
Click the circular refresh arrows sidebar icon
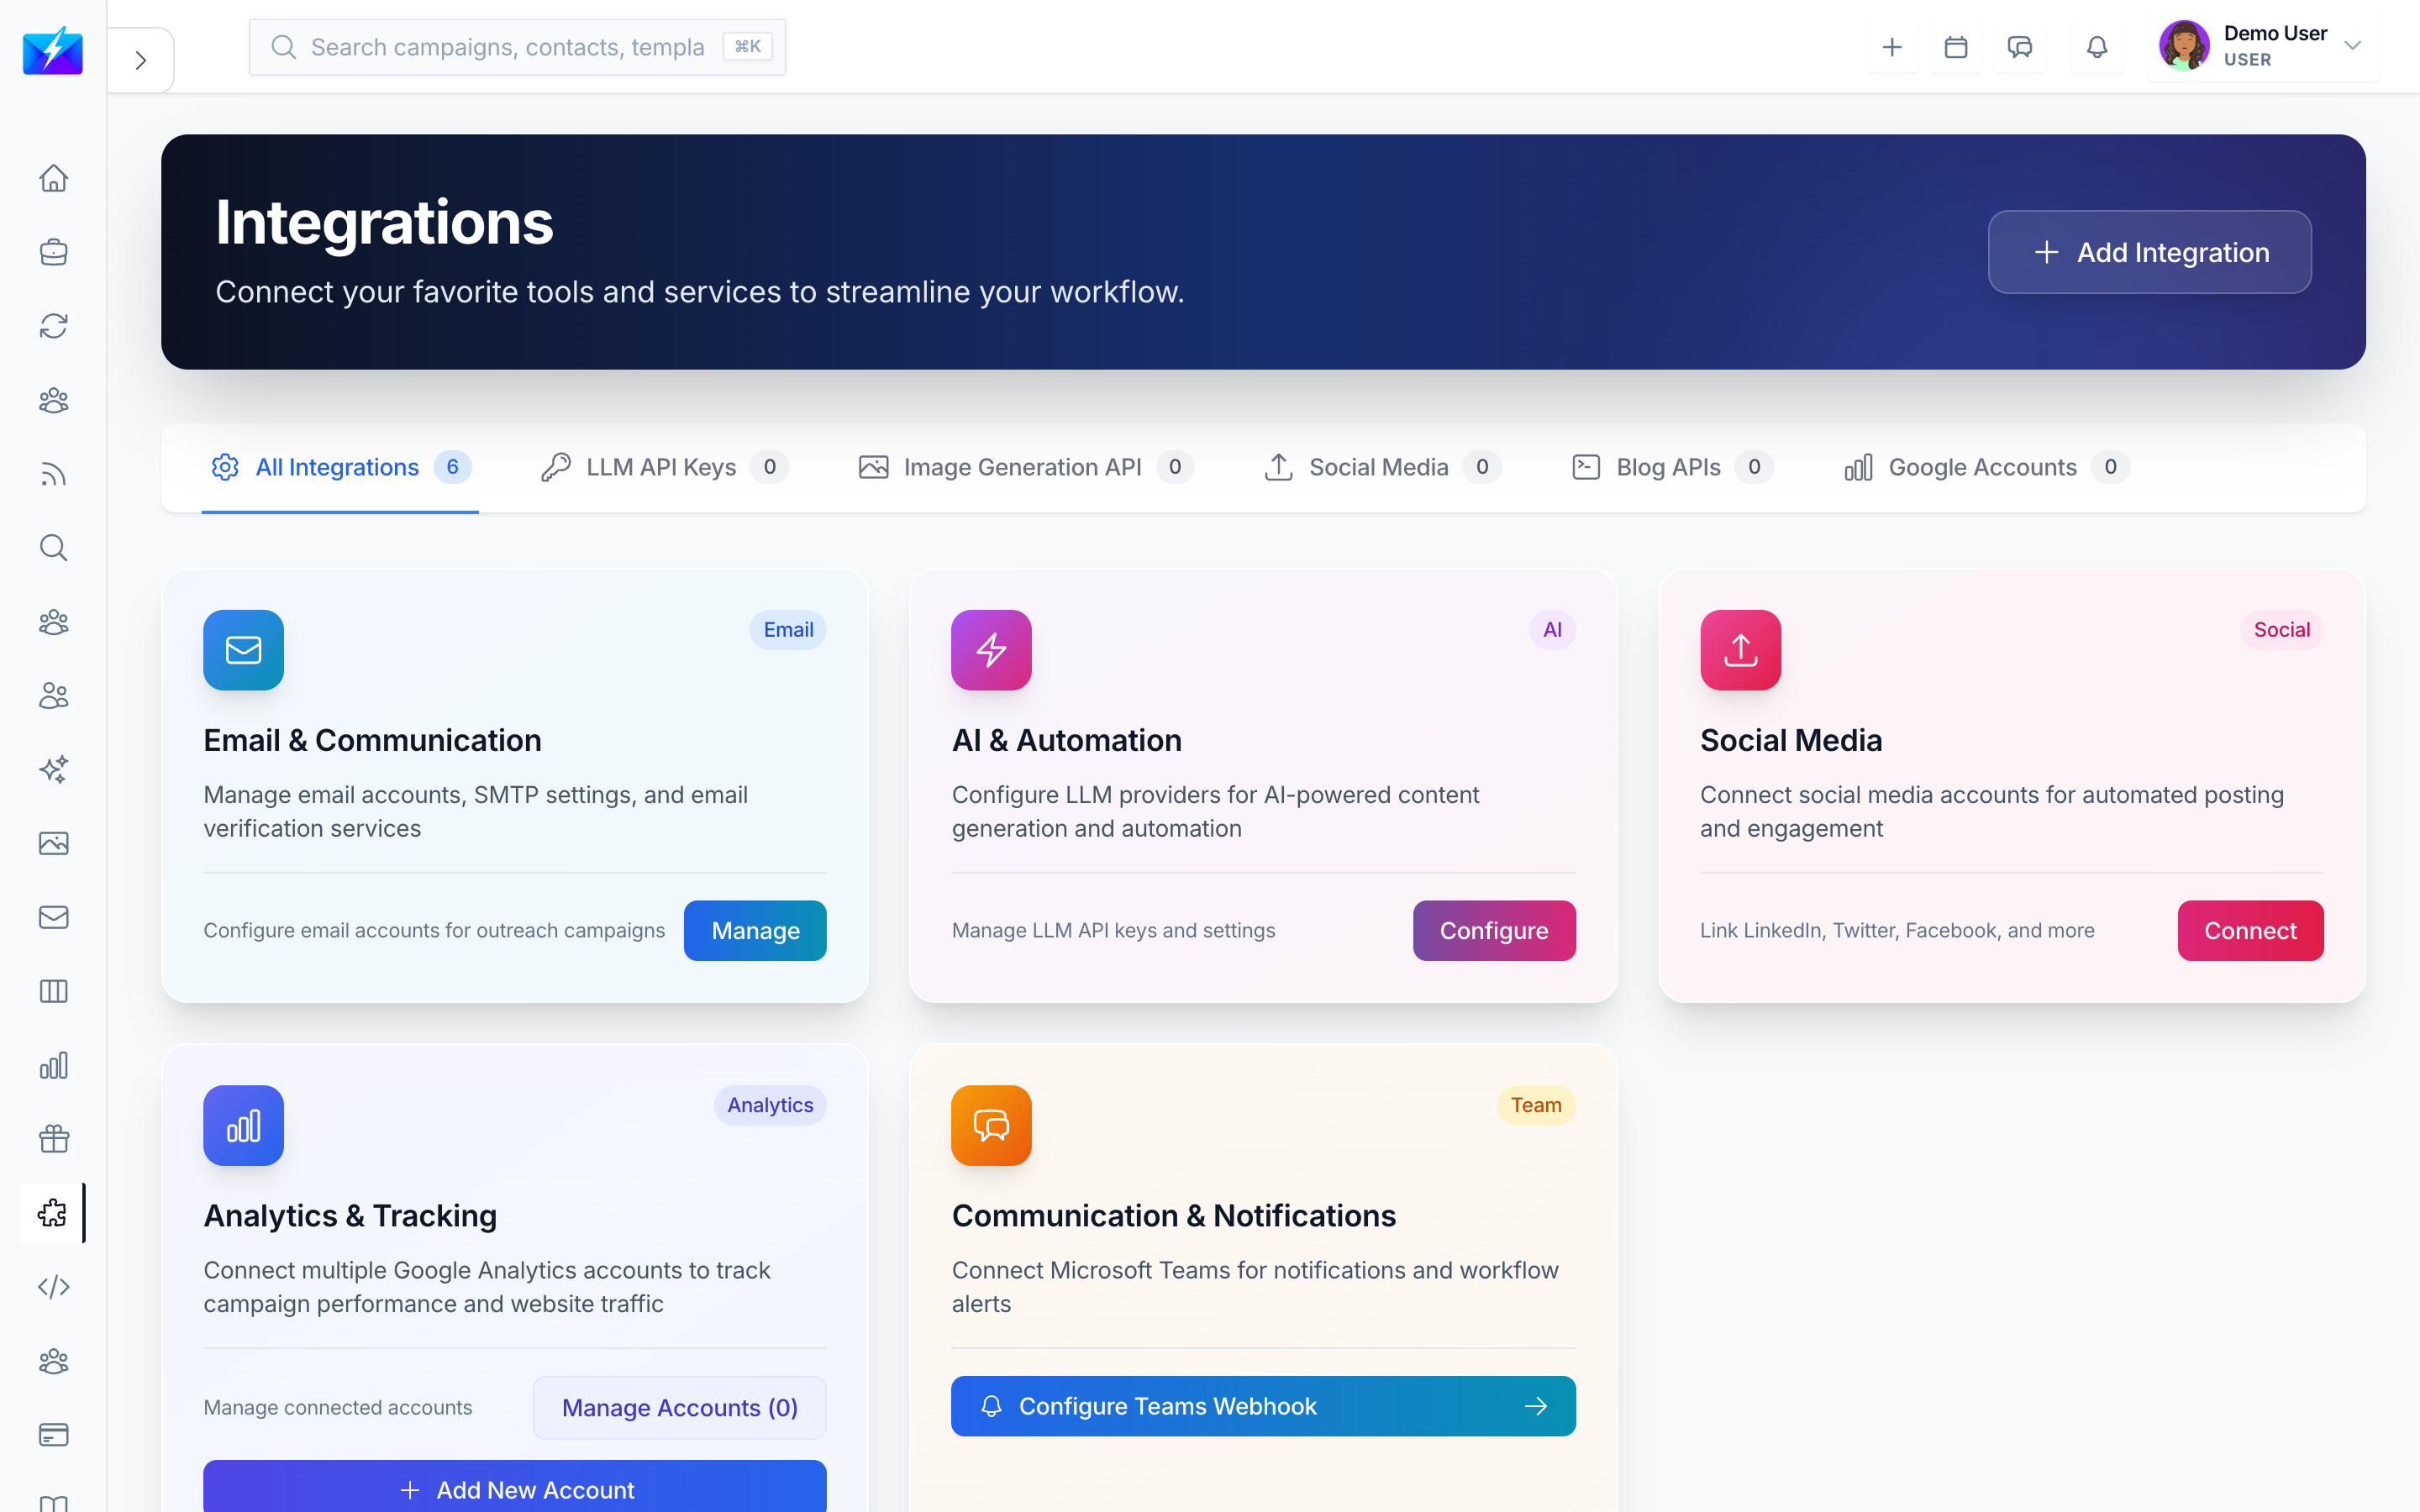(x=53, y=326)
